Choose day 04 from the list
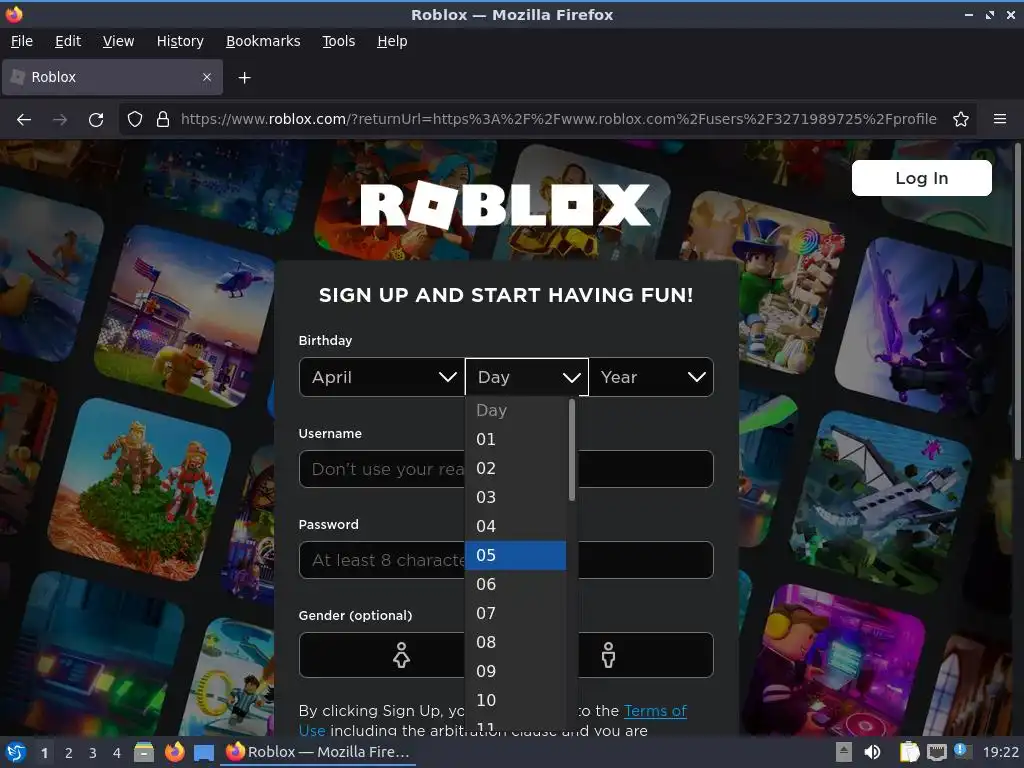 (515, 526)
